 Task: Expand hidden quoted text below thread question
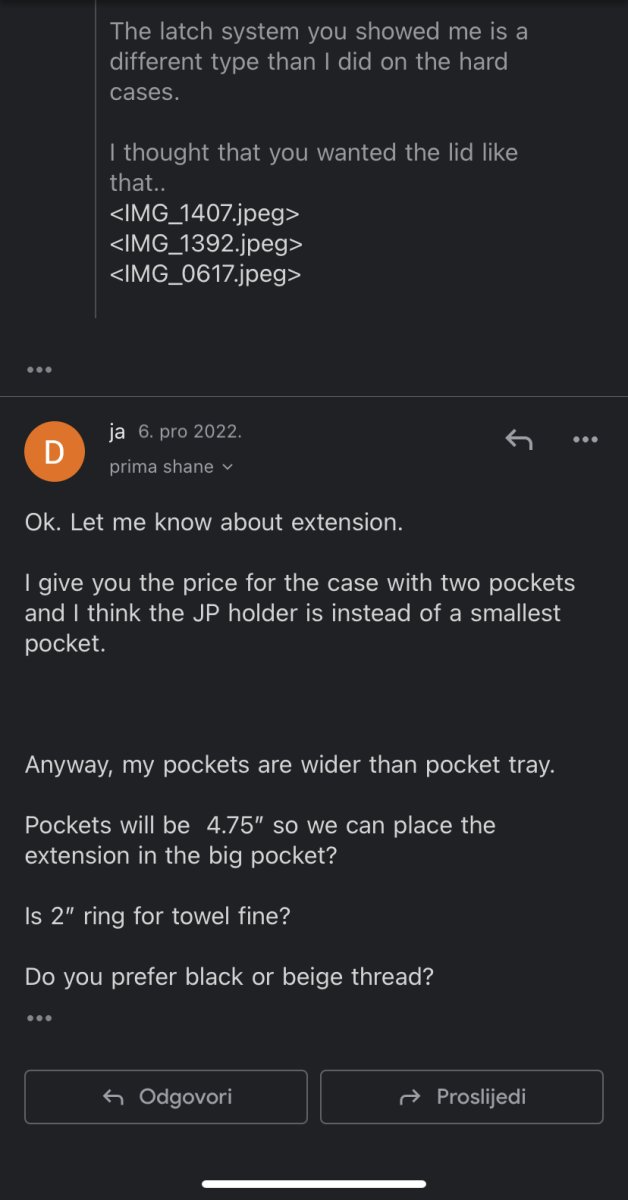[x=38, y=1018]
